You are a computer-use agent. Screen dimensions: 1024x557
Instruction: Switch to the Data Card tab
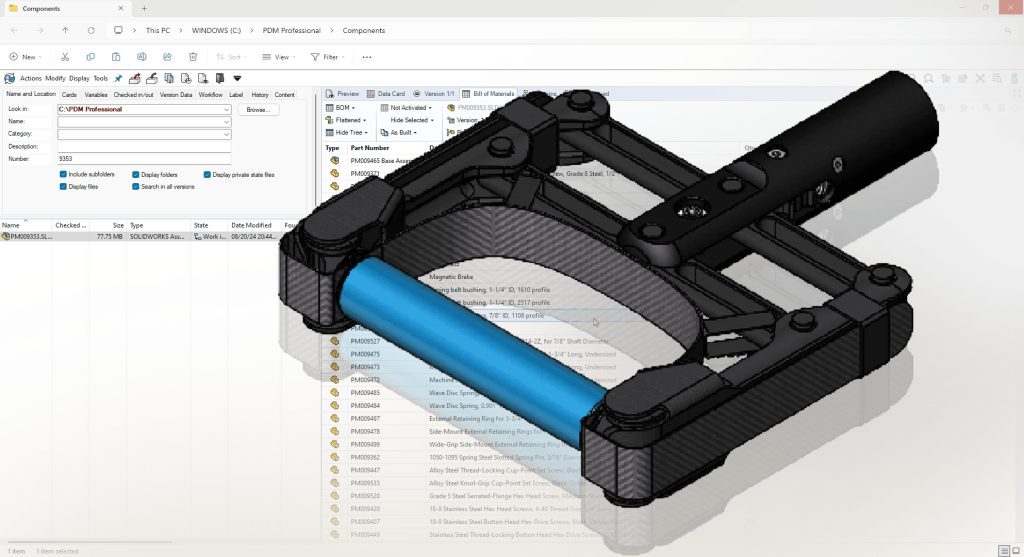[386, 93]
